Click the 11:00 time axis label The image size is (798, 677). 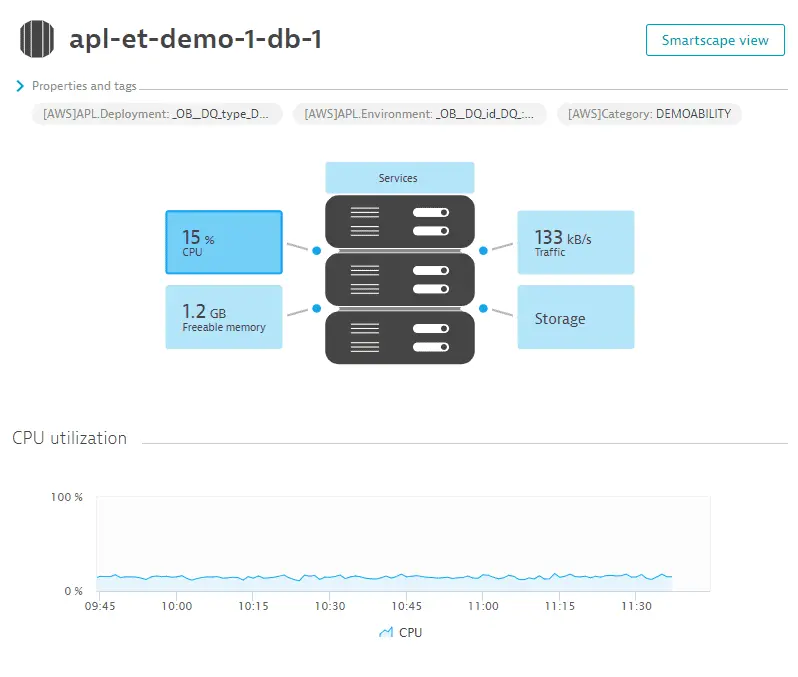(x=483, y=606)
